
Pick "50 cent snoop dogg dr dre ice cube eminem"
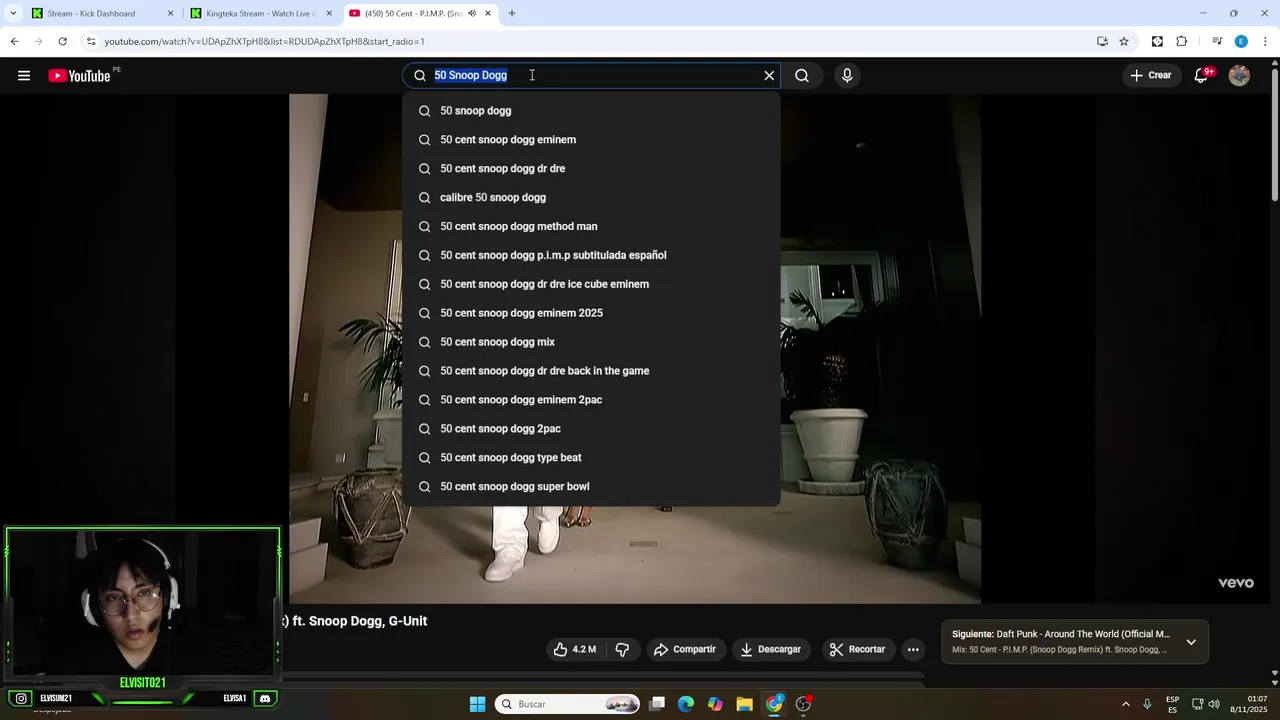[591, 284]
